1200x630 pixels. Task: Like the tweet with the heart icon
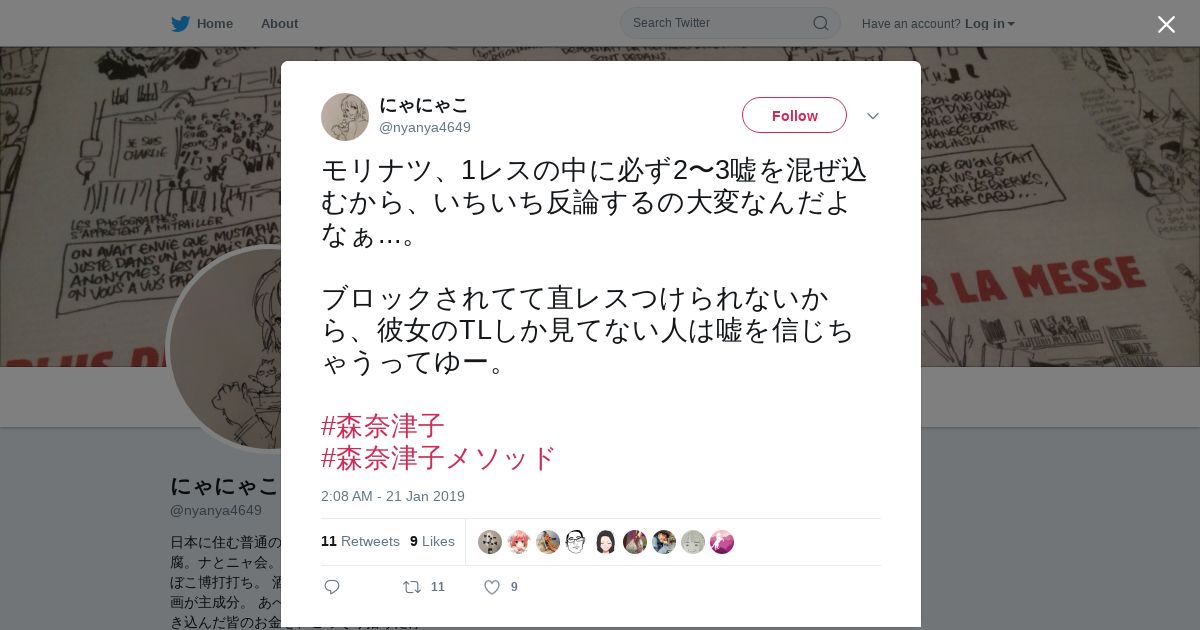[x=492, y=587]
